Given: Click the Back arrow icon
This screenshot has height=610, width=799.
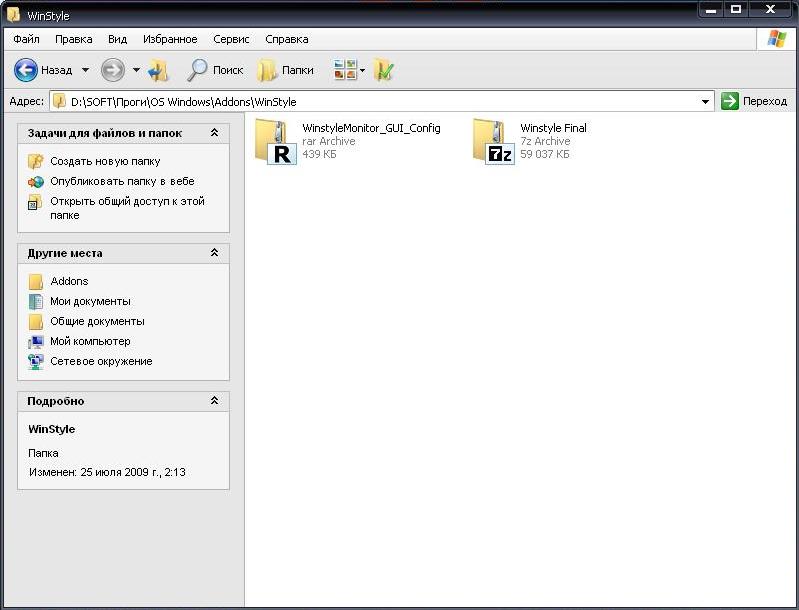Looking at the screenshot, I should pos(25,70).
